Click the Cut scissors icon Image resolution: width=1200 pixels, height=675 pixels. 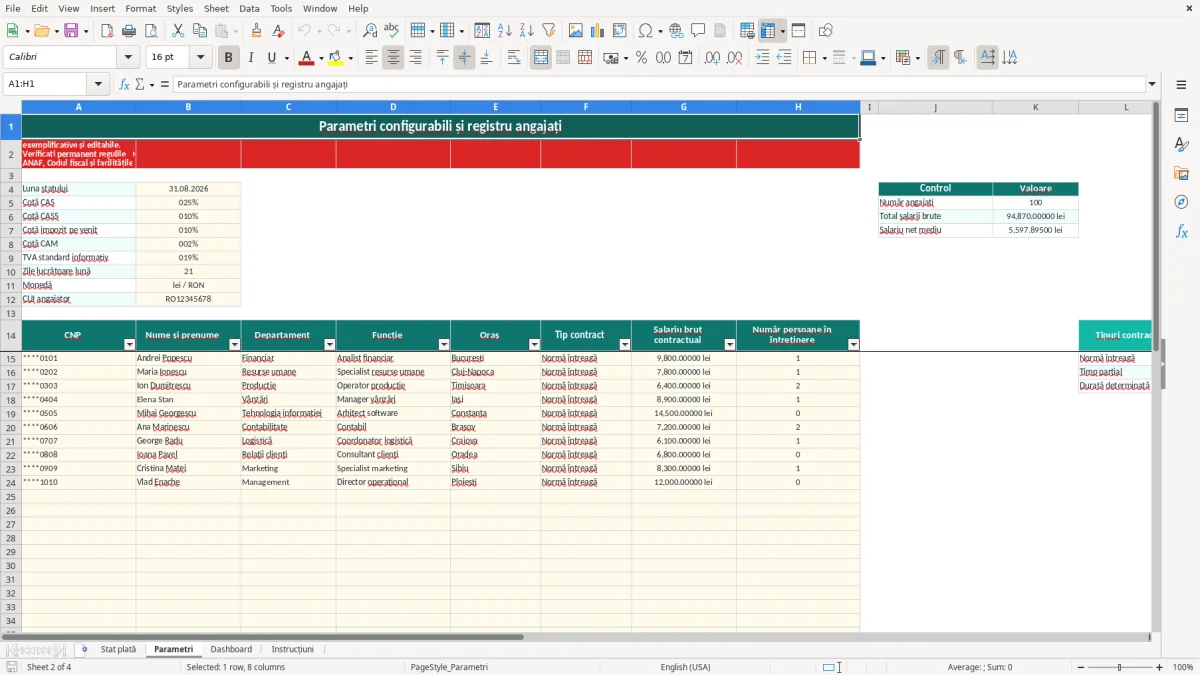(x=177, y=31)
